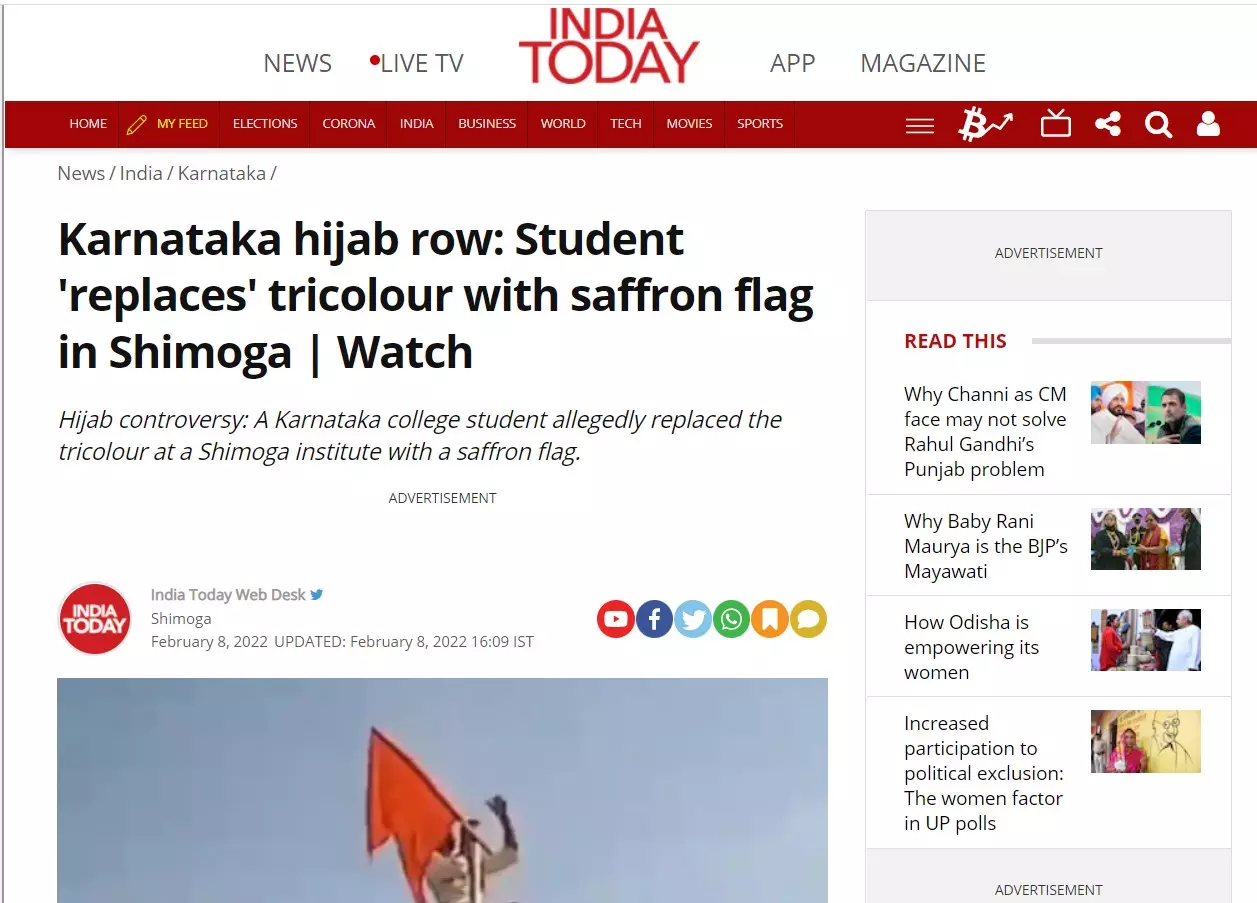Open comments with yellow chat icon
1257x903 pixels.
click(808, 619)
